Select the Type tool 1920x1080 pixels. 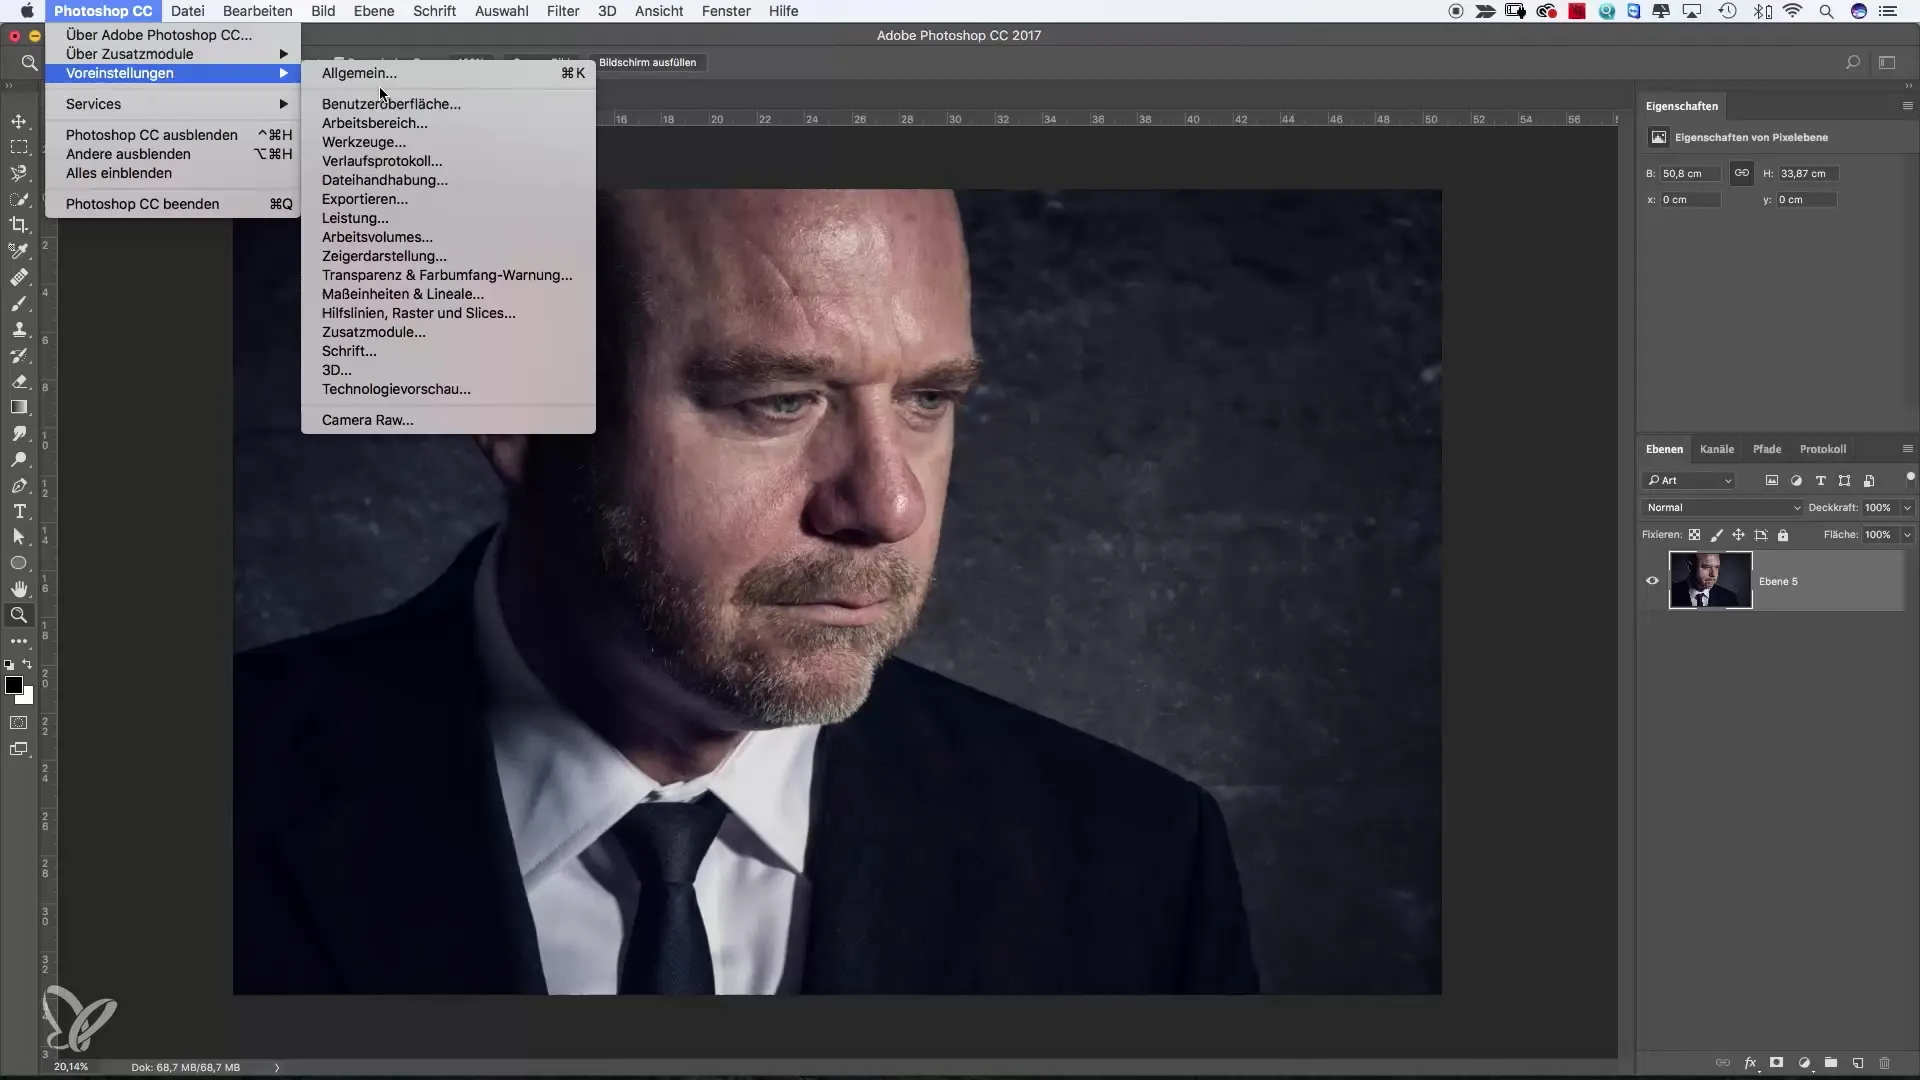[19, 511]
